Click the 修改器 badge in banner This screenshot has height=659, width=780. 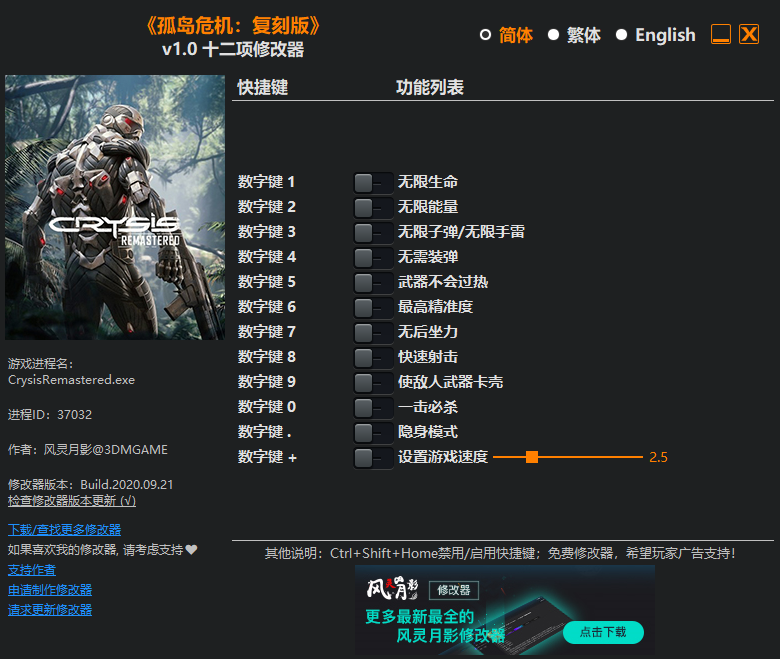pyautogui.click(x=454, y=590)
